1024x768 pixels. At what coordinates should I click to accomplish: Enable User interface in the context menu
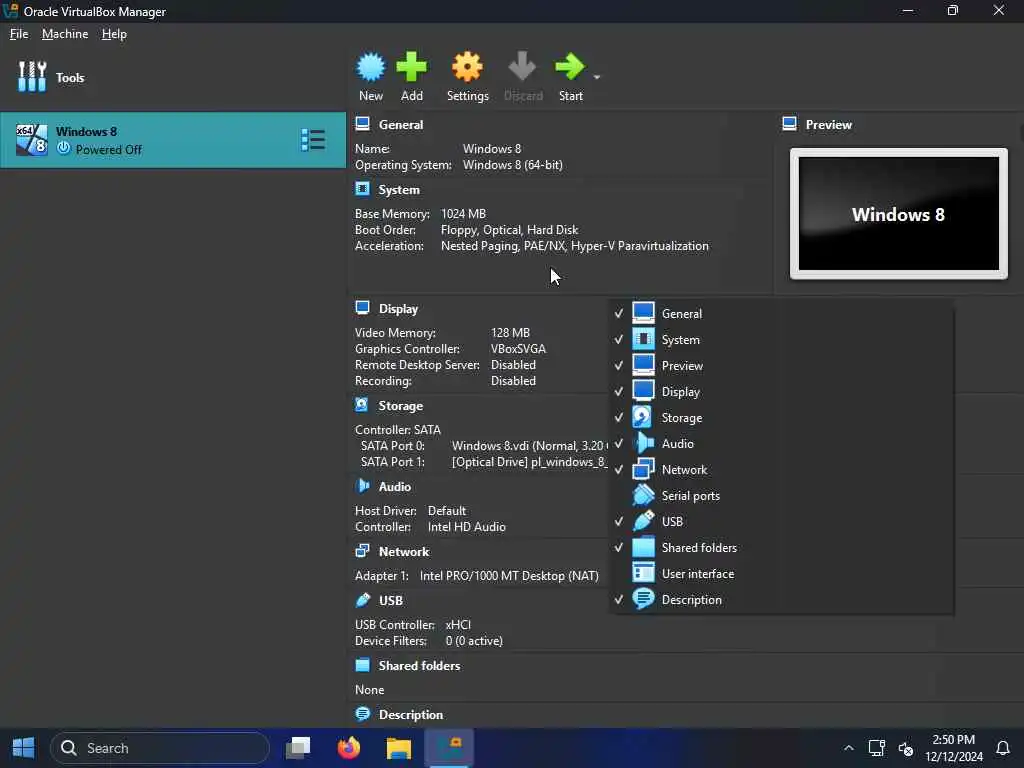point(781,574)
